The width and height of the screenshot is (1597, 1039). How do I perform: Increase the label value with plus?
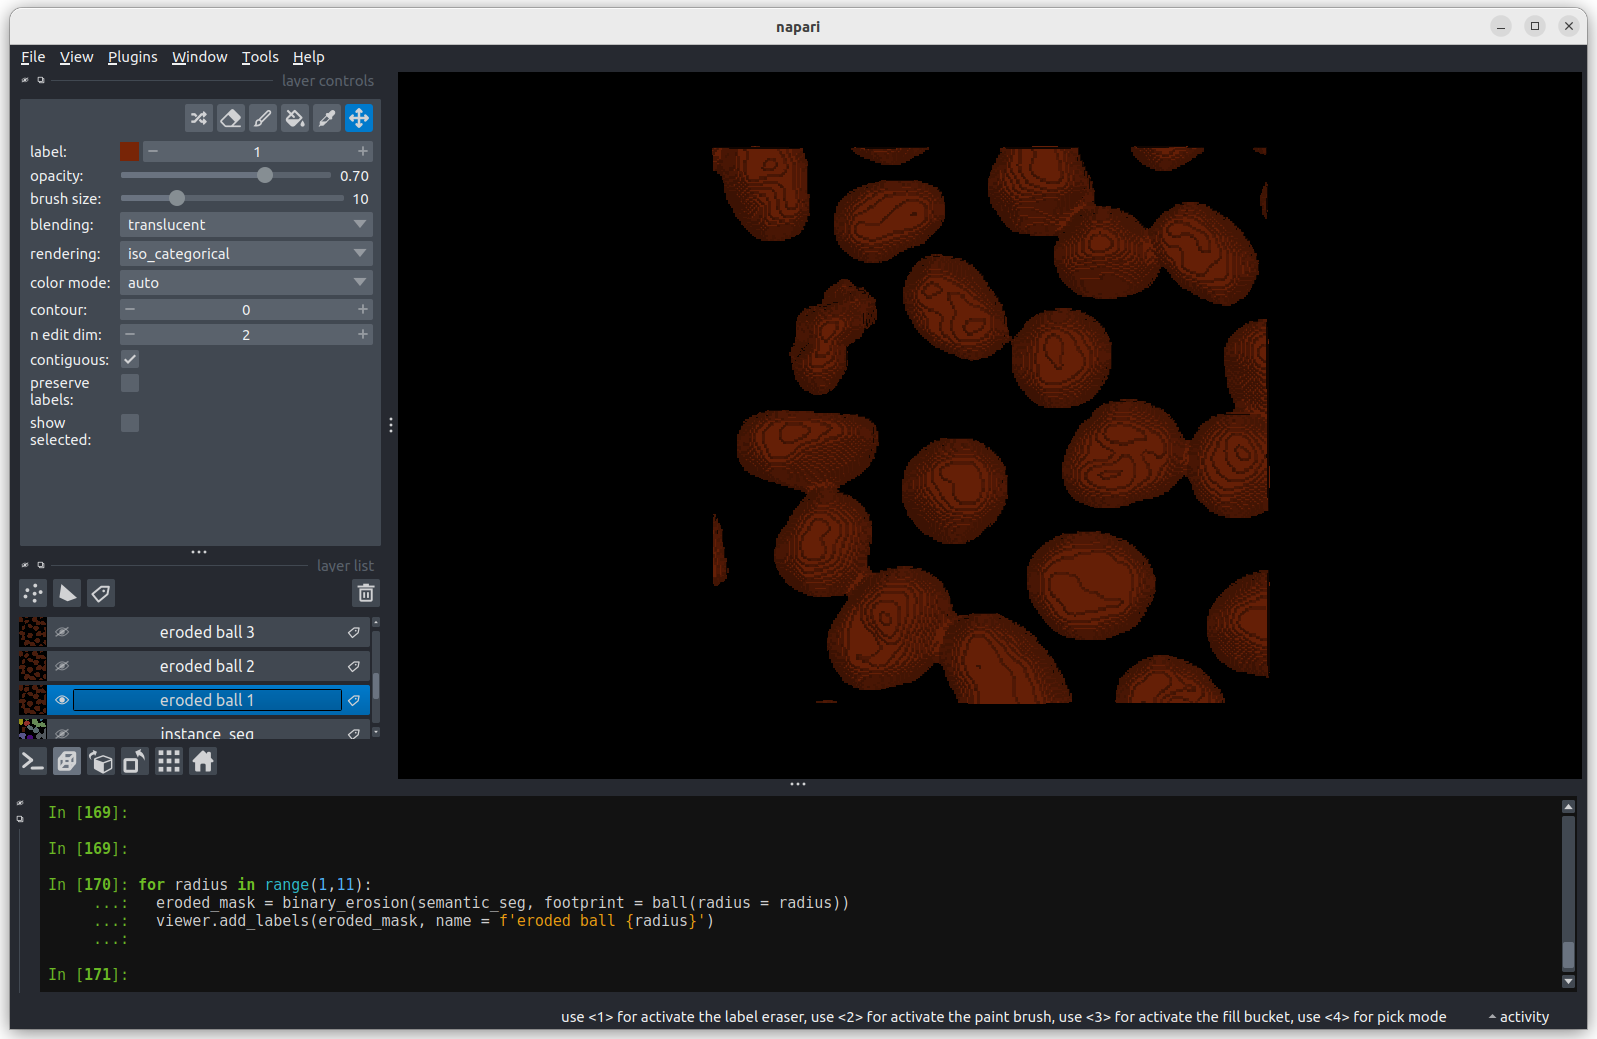362,151
